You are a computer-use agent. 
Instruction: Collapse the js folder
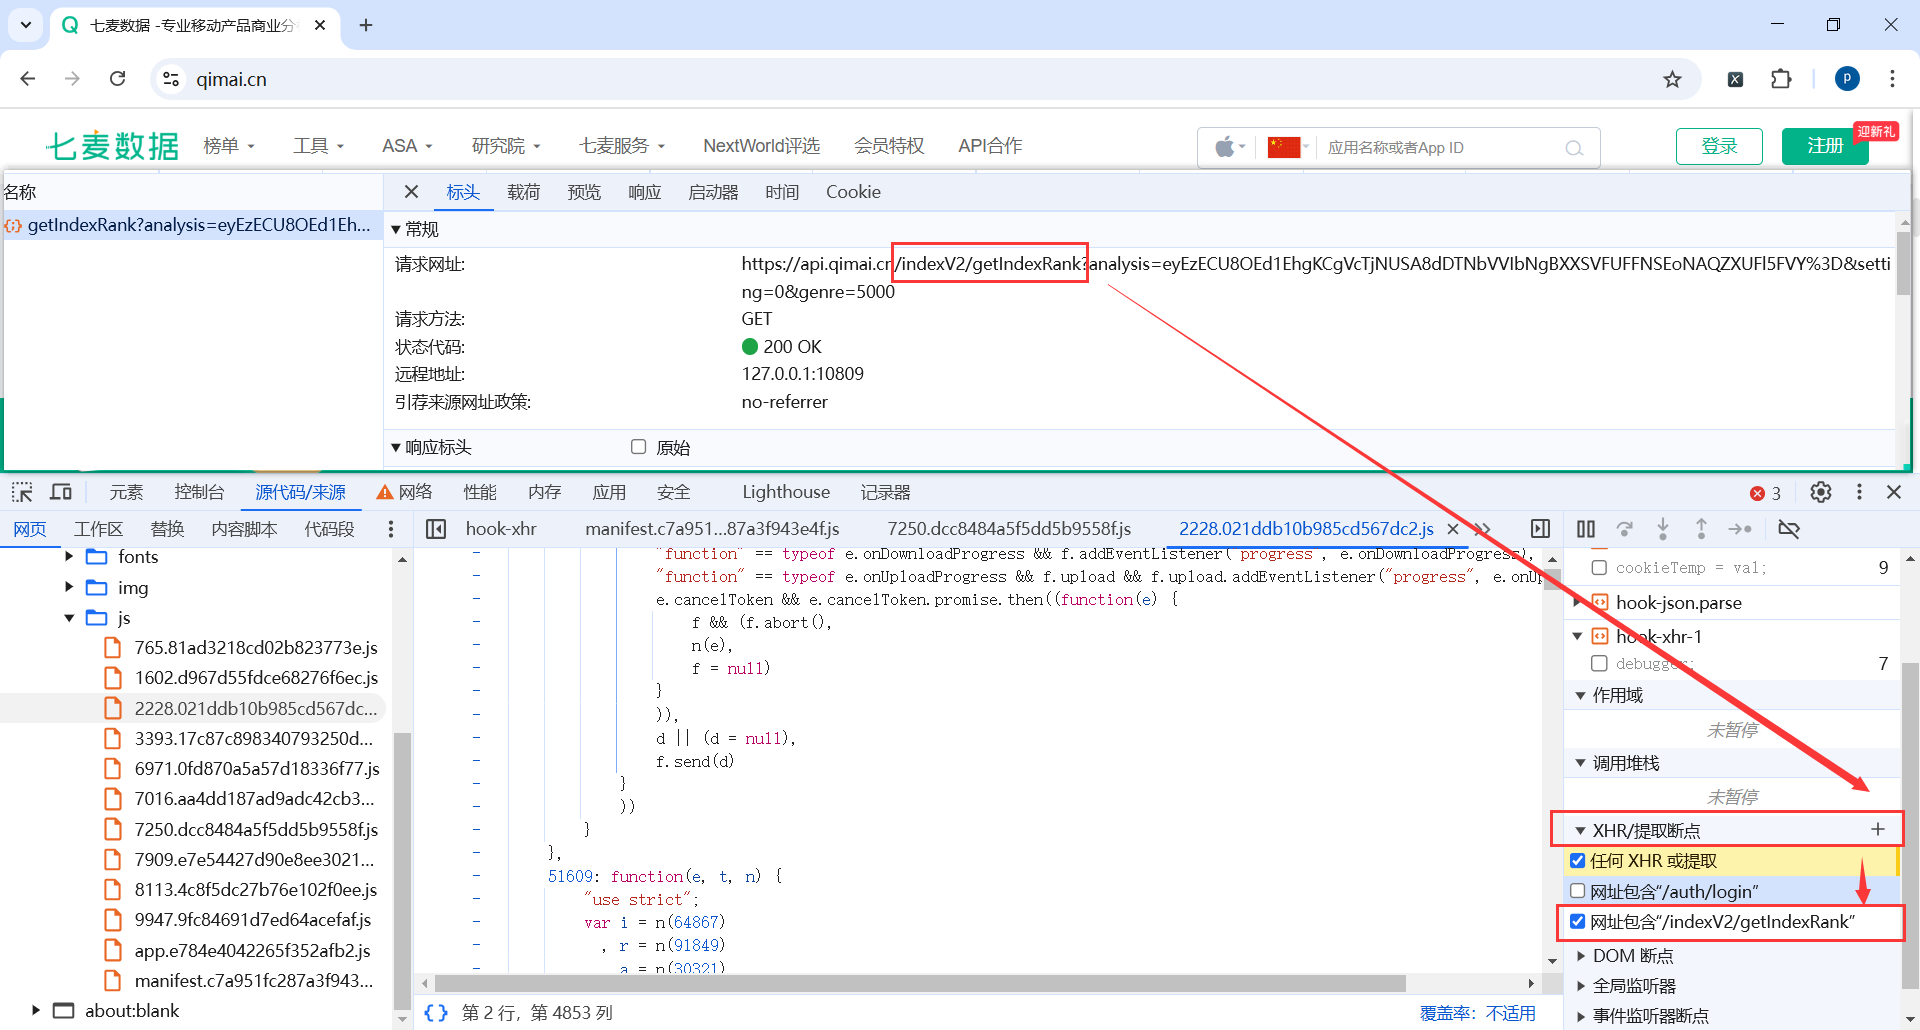pyautogui.click(x=69, y=618)
